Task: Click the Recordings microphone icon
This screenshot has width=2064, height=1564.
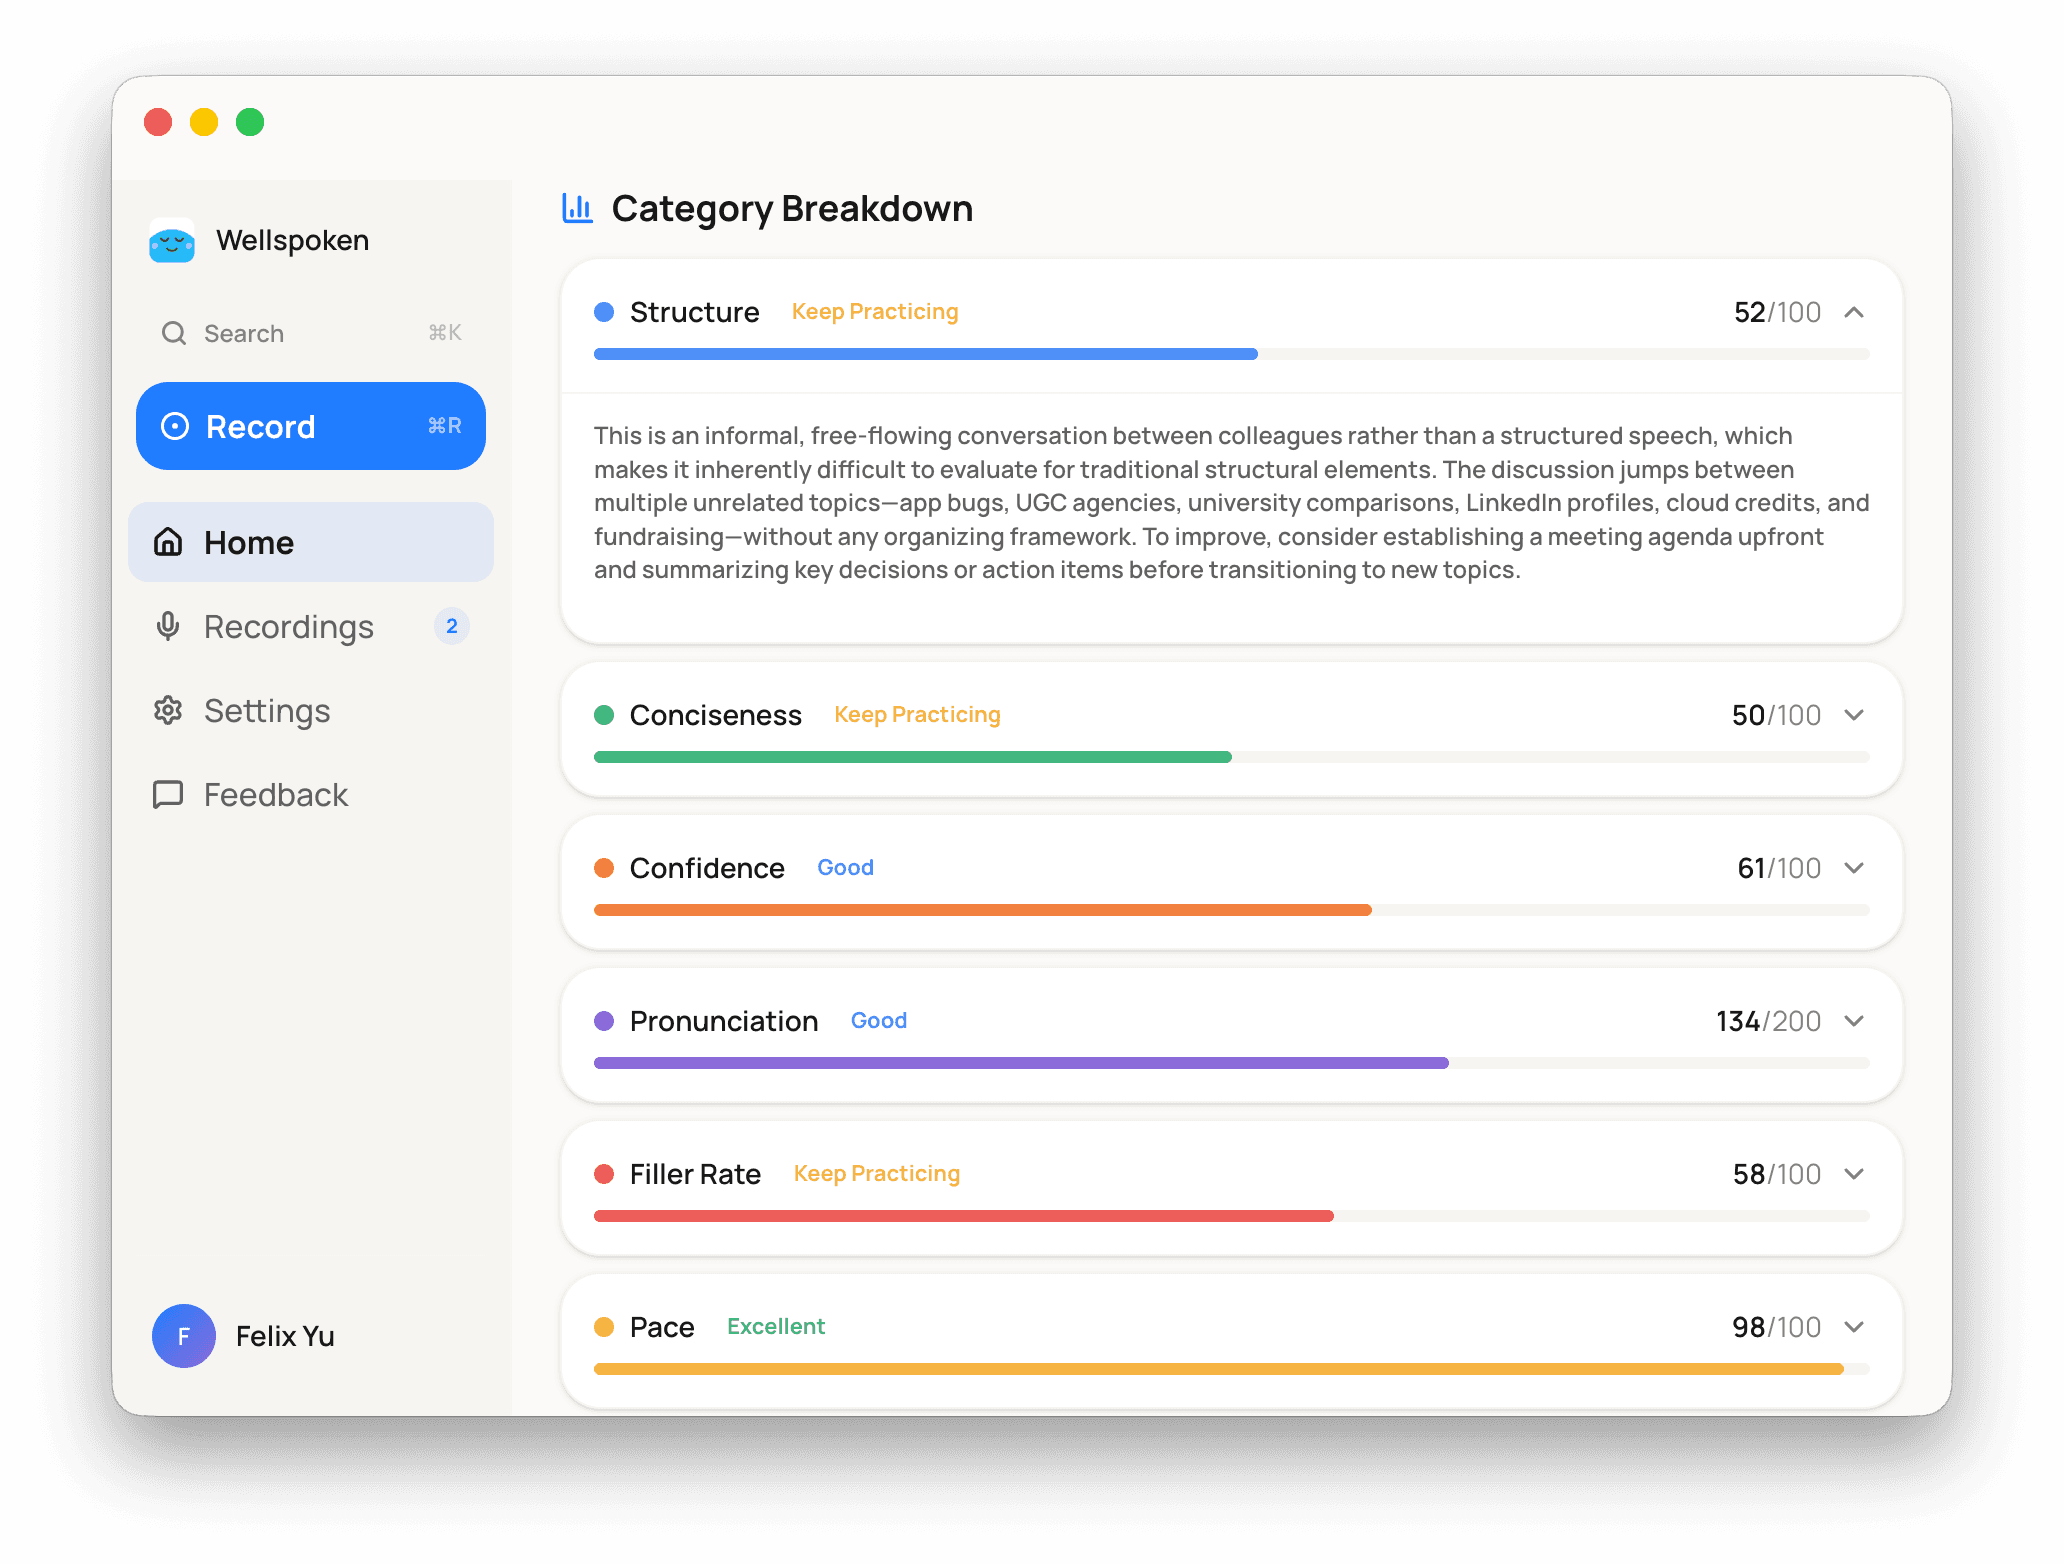Action: click(x=168, y=626)
